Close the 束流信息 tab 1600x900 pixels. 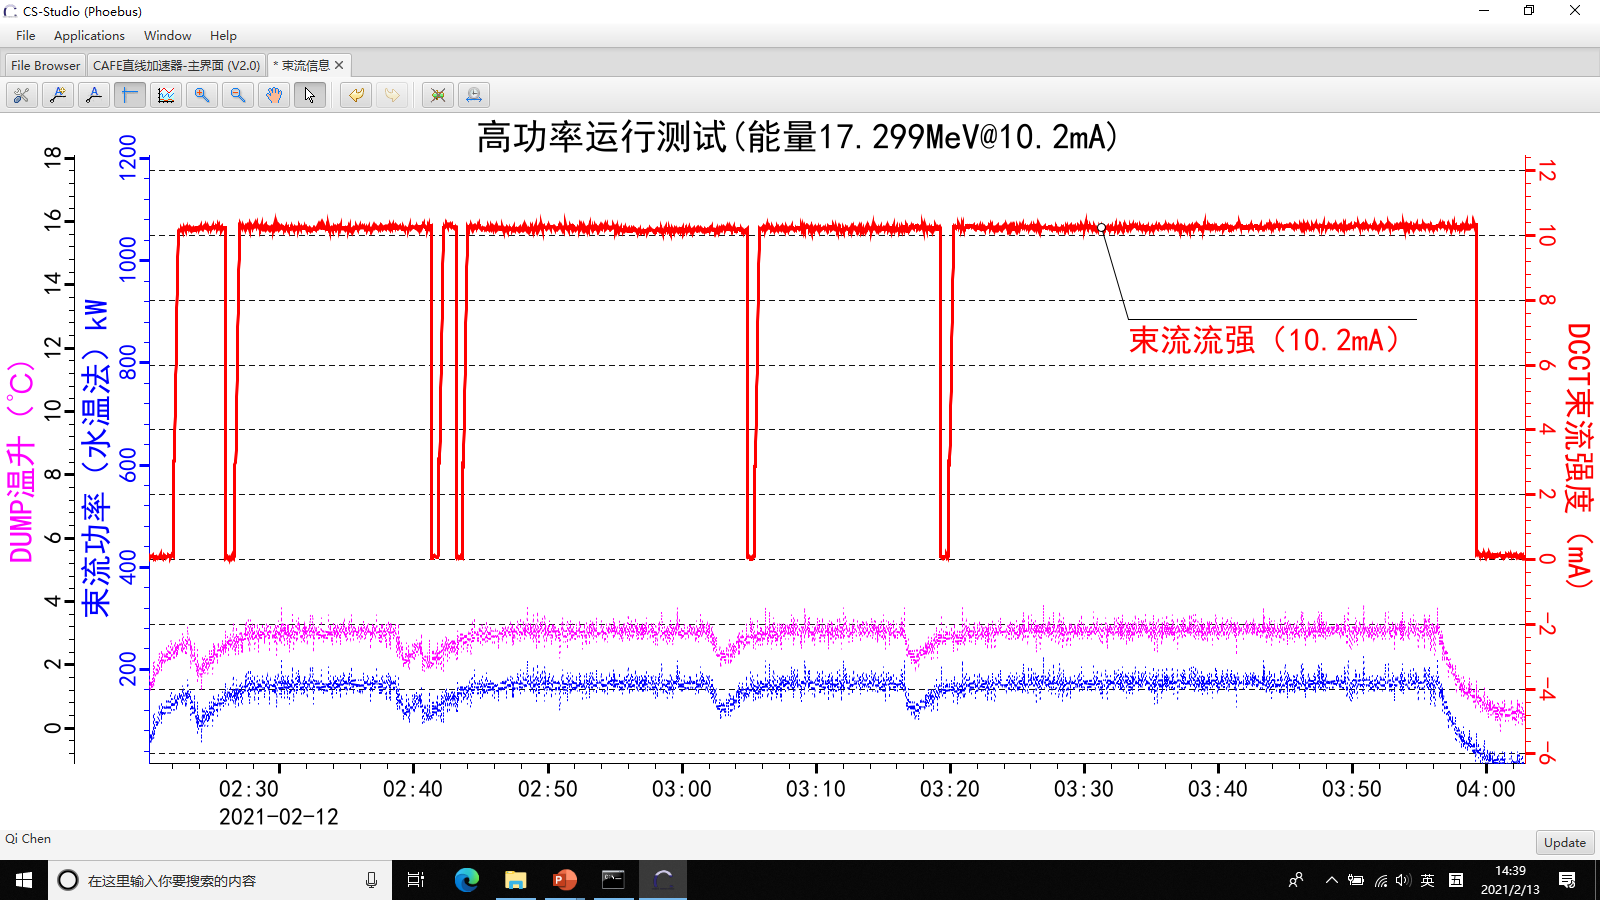[x=339, y=65]
